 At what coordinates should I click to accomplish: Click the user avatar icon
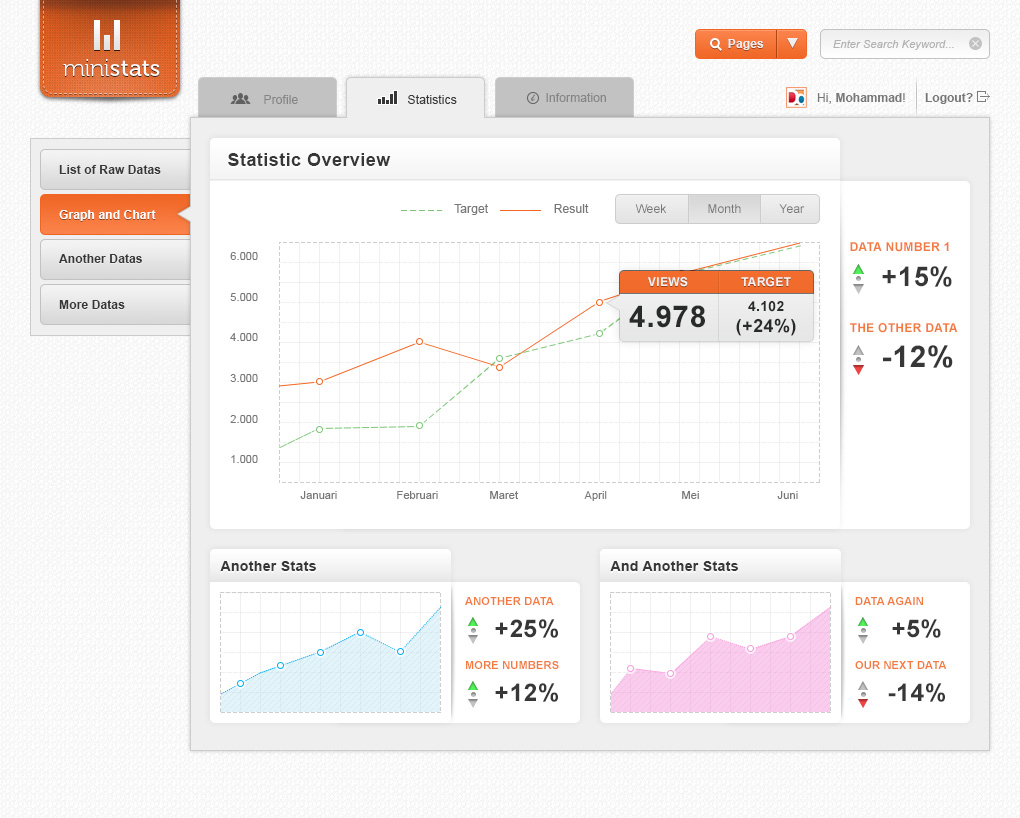coord(796,98)
